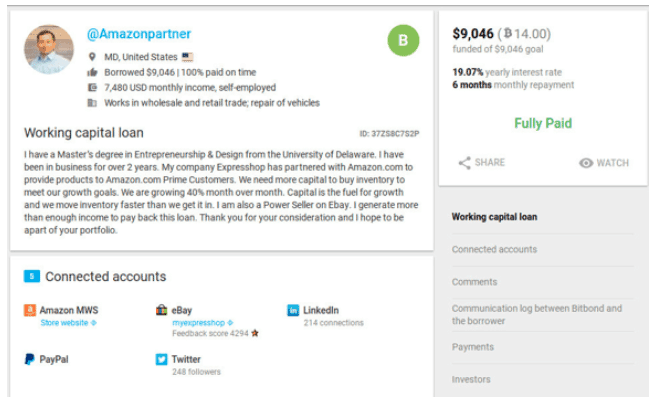Open Communication log between Bitbond and borrower
The width and height of the screenshot is (657, 410).
tap(536, 314)
